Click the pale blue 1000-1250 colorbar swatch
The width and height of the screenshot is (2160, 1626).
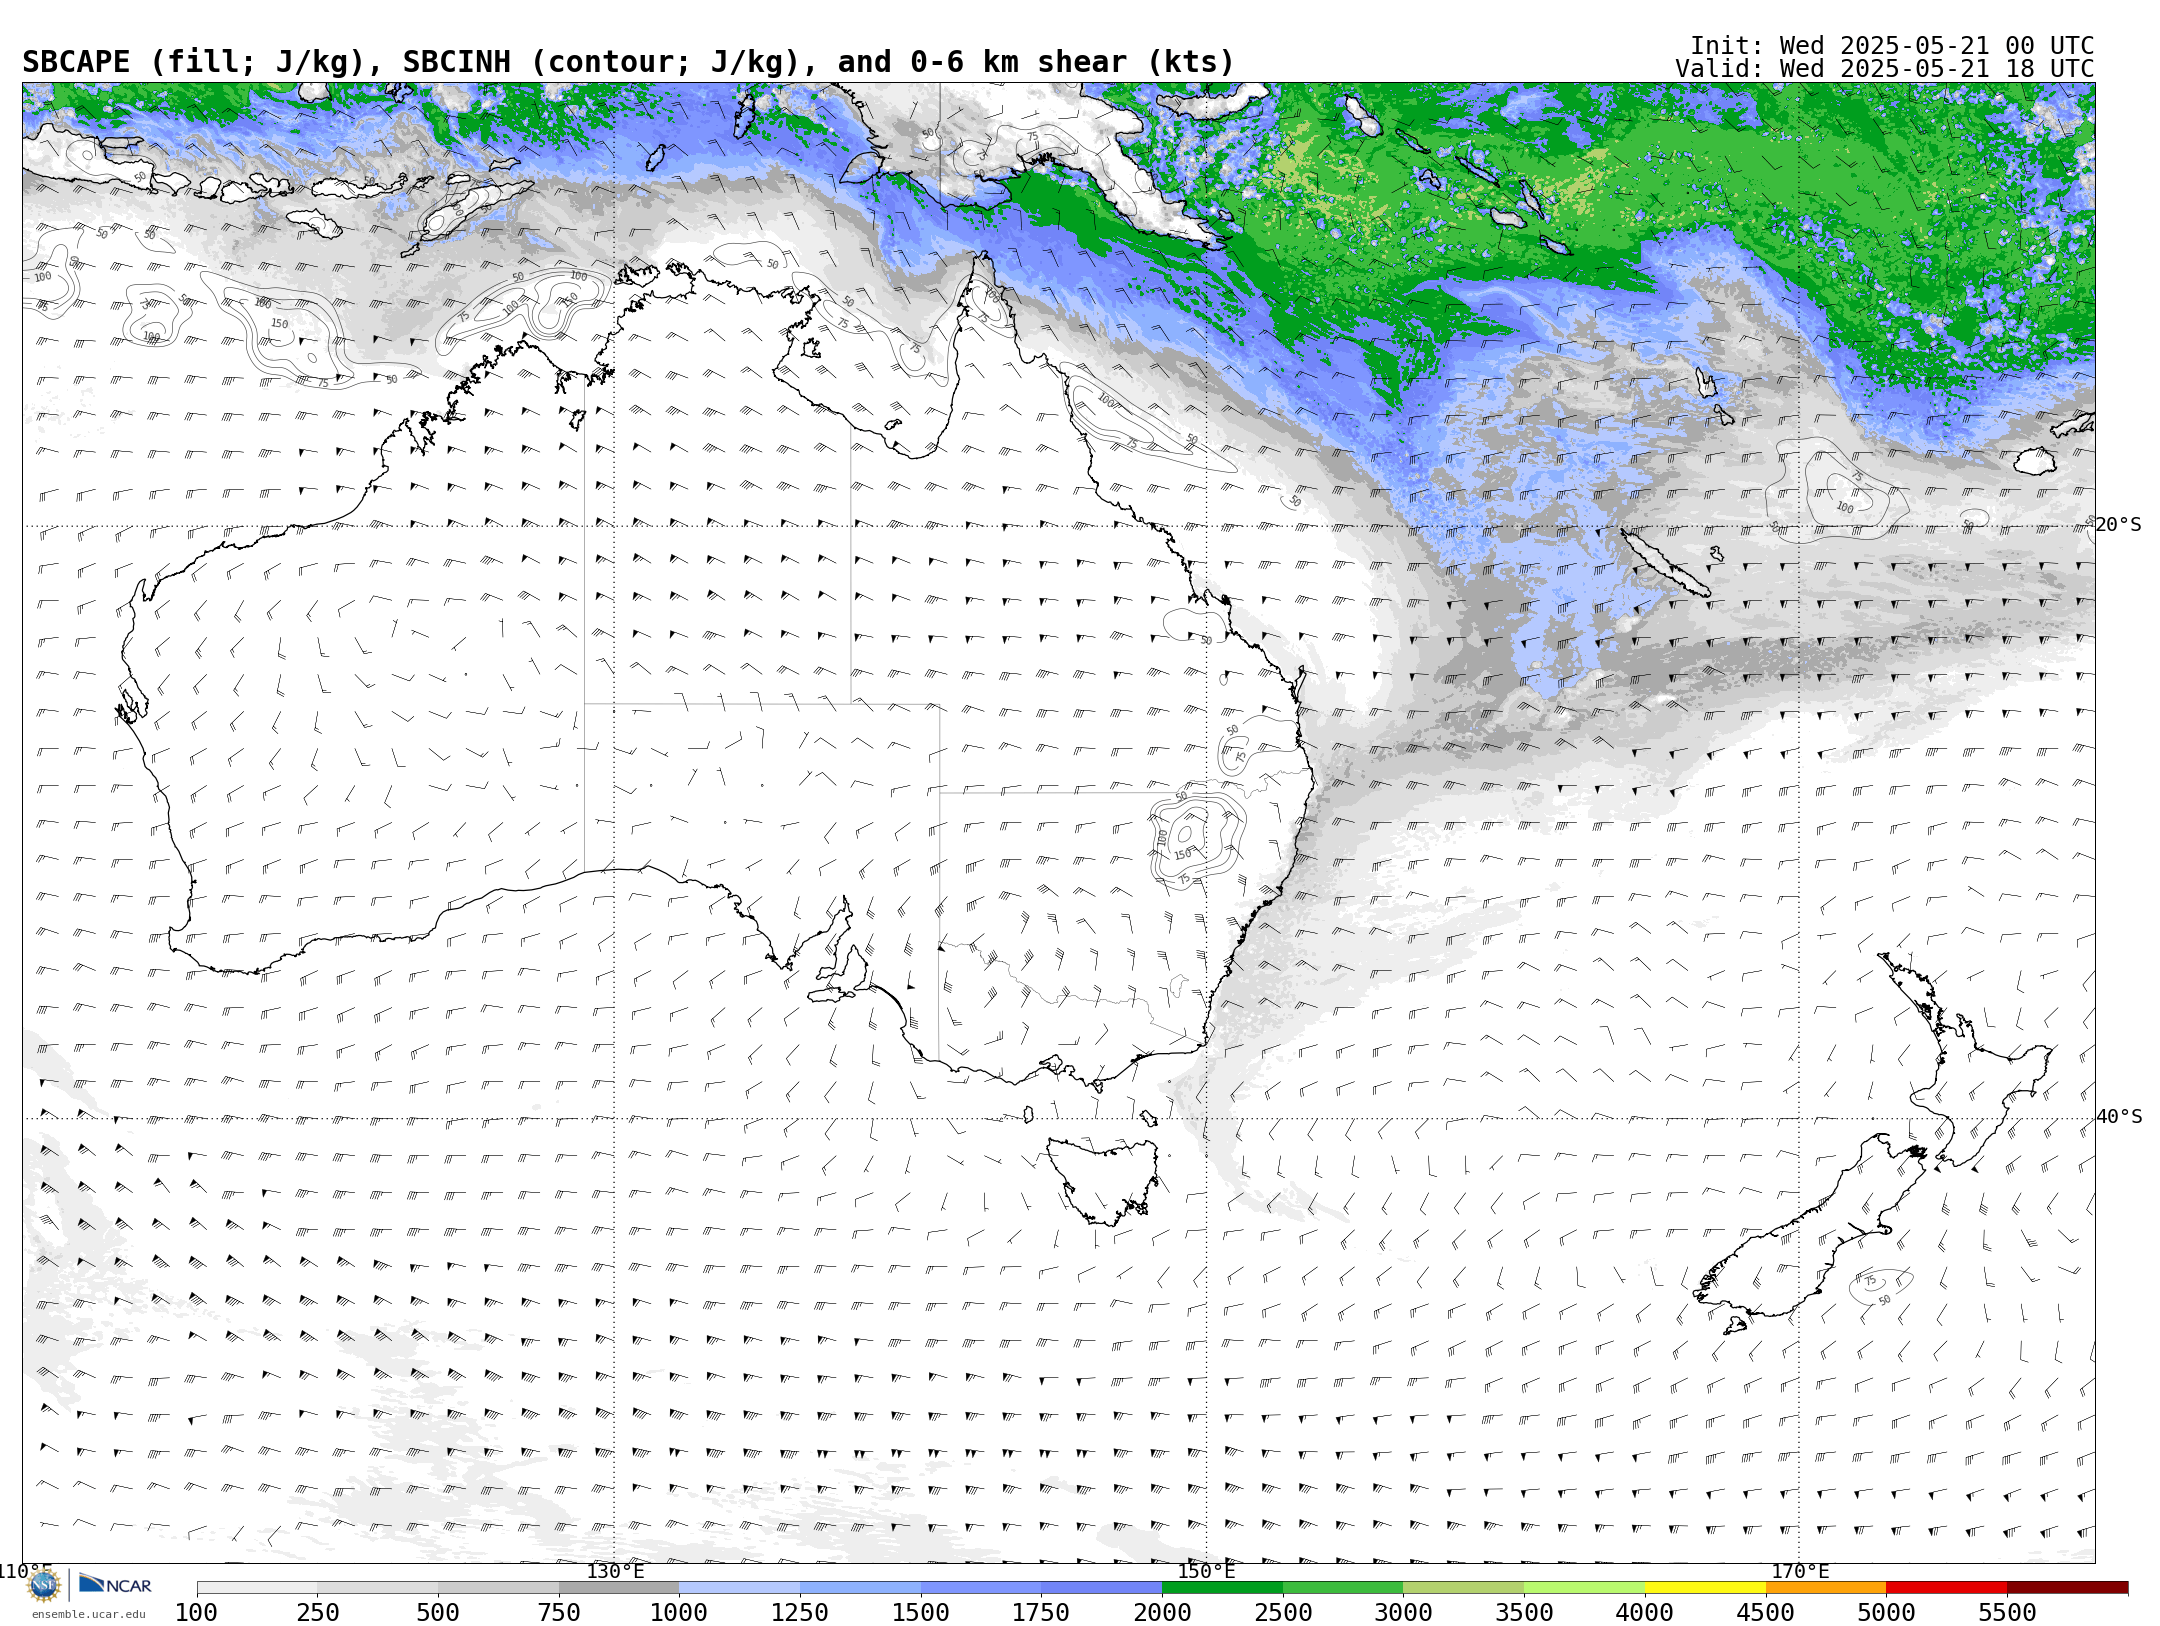739,1588
